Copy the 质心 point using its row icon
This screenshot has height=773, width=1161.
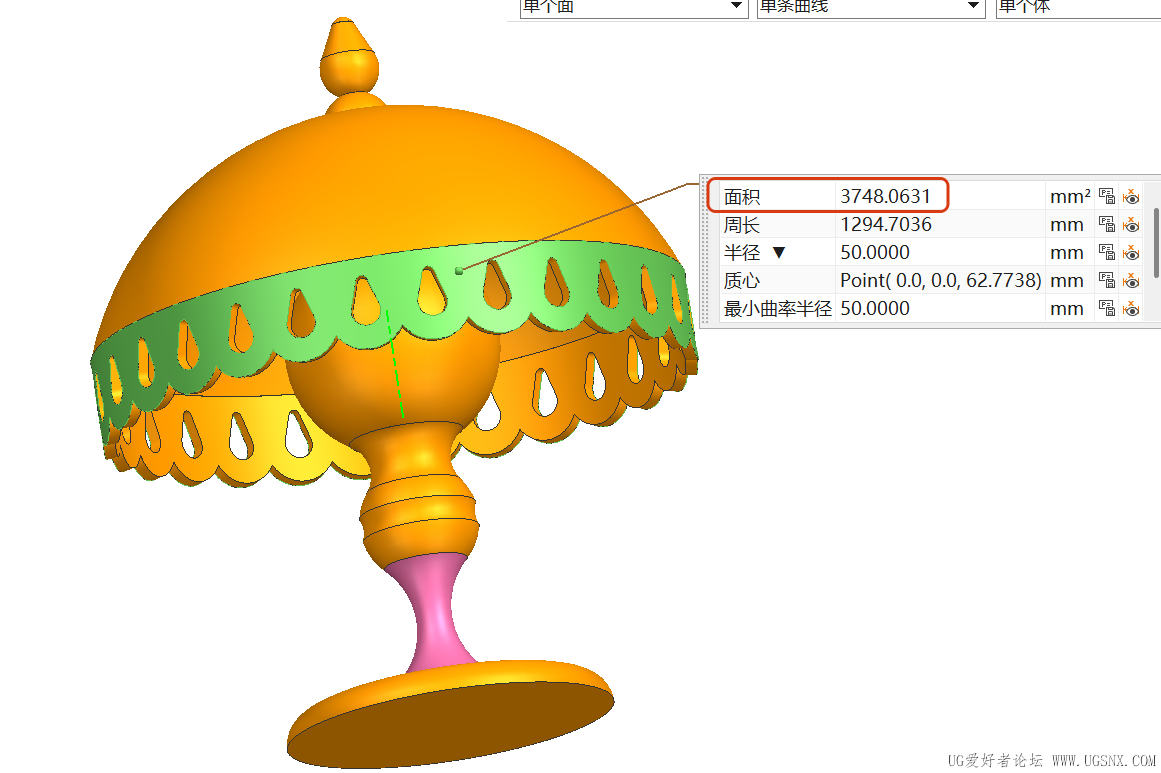click(x=1106, y=281)
